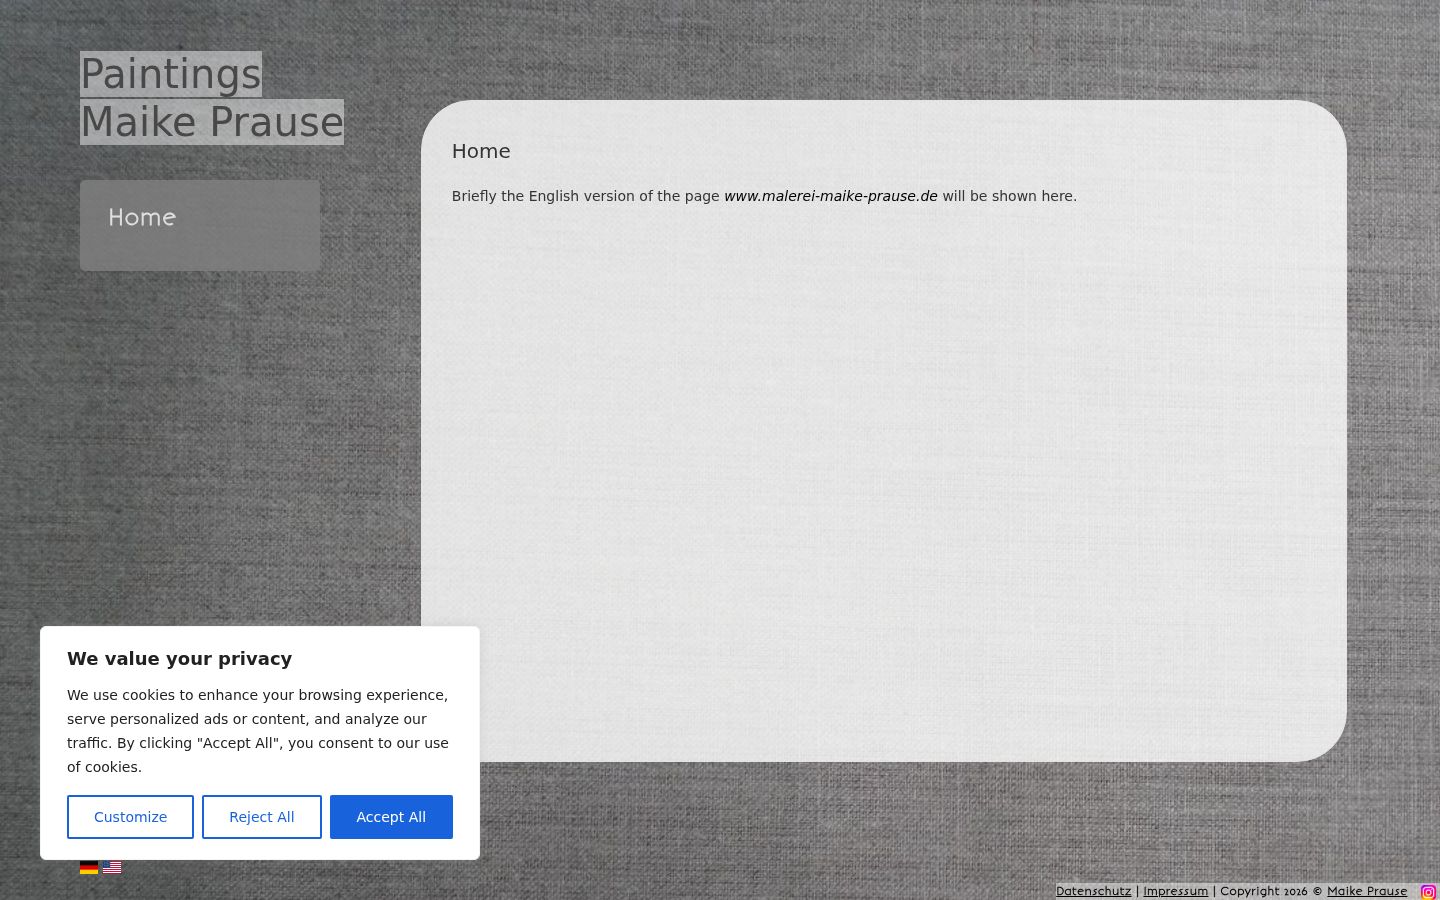Click the Maike Prause header title
This screenshot has width=1440, height=900.
(212, 122)
